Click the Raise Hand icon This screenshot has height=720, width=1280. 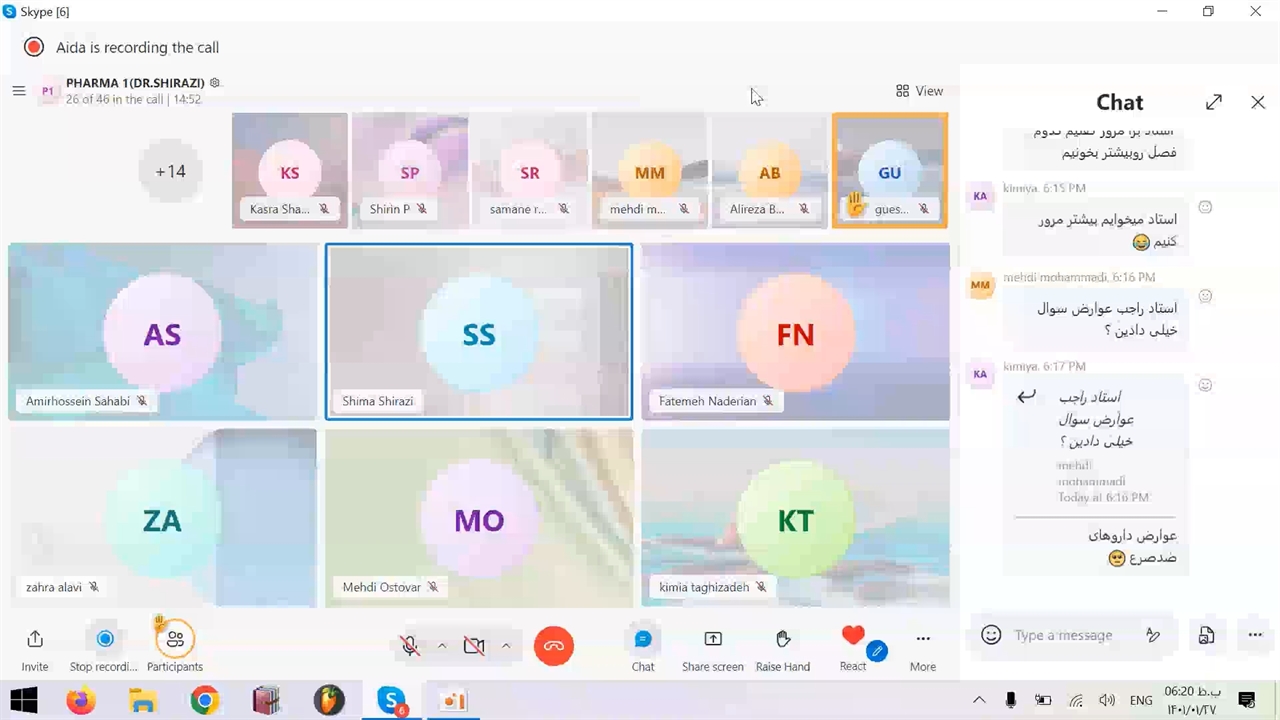click(x=783, y=640)
